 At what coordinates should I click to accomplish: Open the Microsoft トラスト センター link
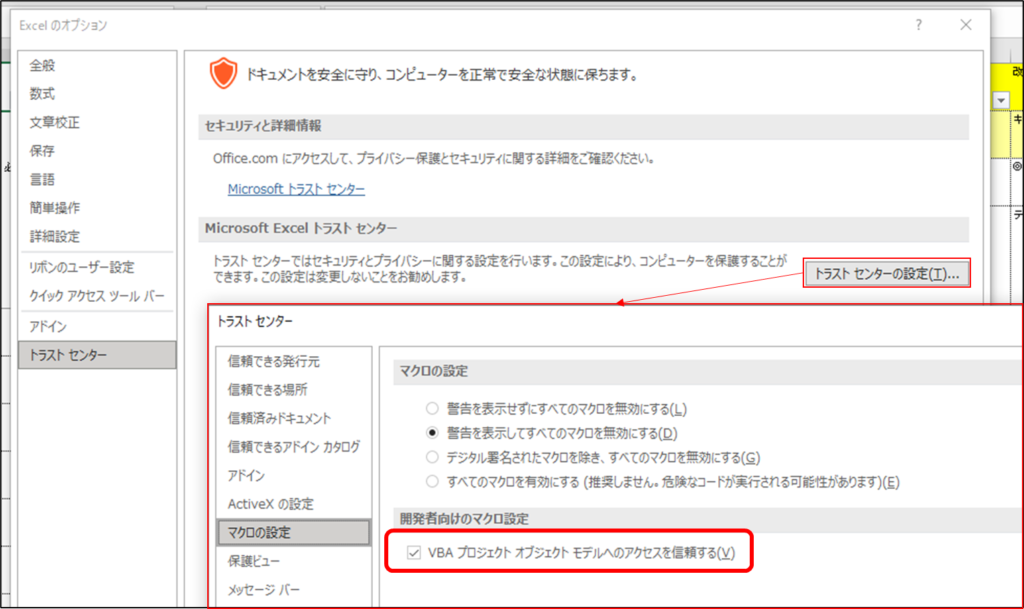296,189
